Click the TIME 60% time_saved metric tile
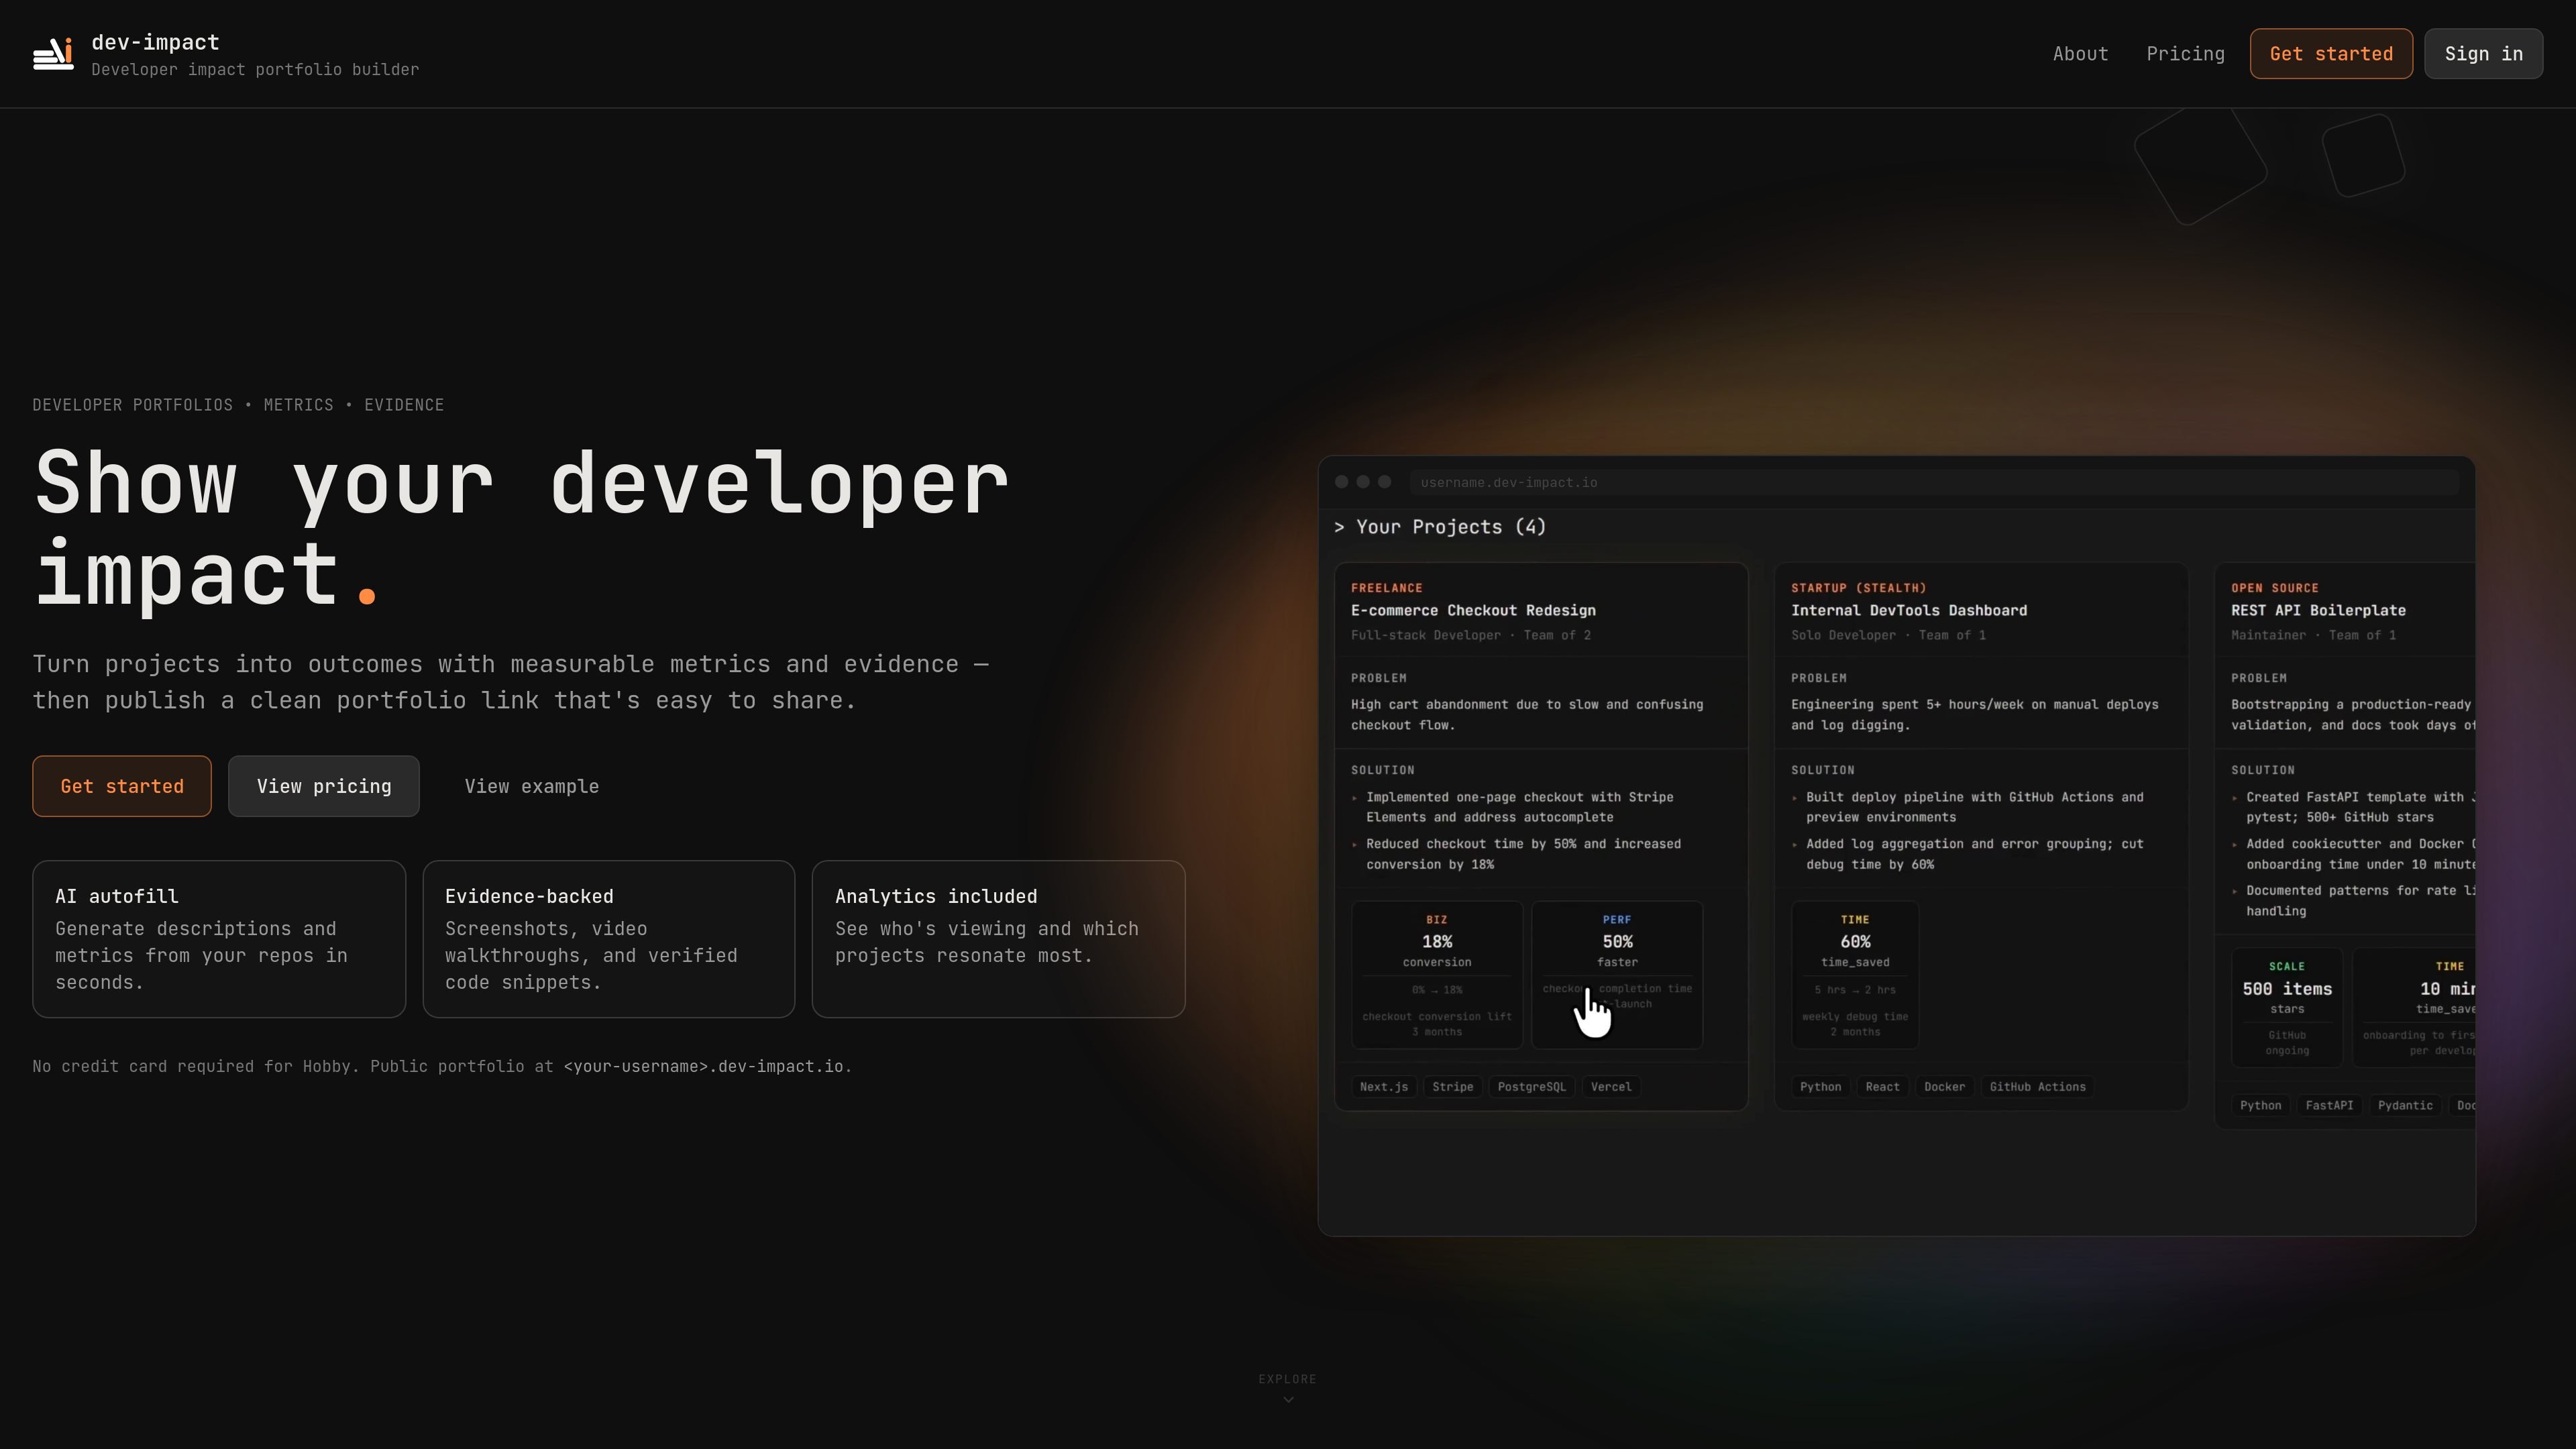This screenshot has width=2576, height=1449. pos(1855,975)
